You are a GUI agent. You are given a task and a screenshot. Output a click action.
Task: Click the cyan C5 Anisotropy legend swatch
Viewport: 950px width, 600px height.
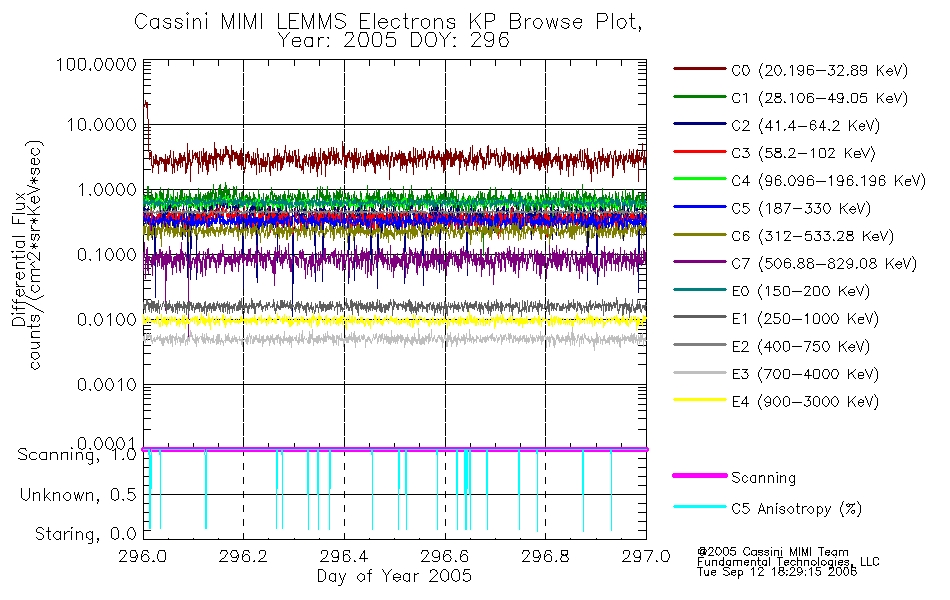pos(699,507)
